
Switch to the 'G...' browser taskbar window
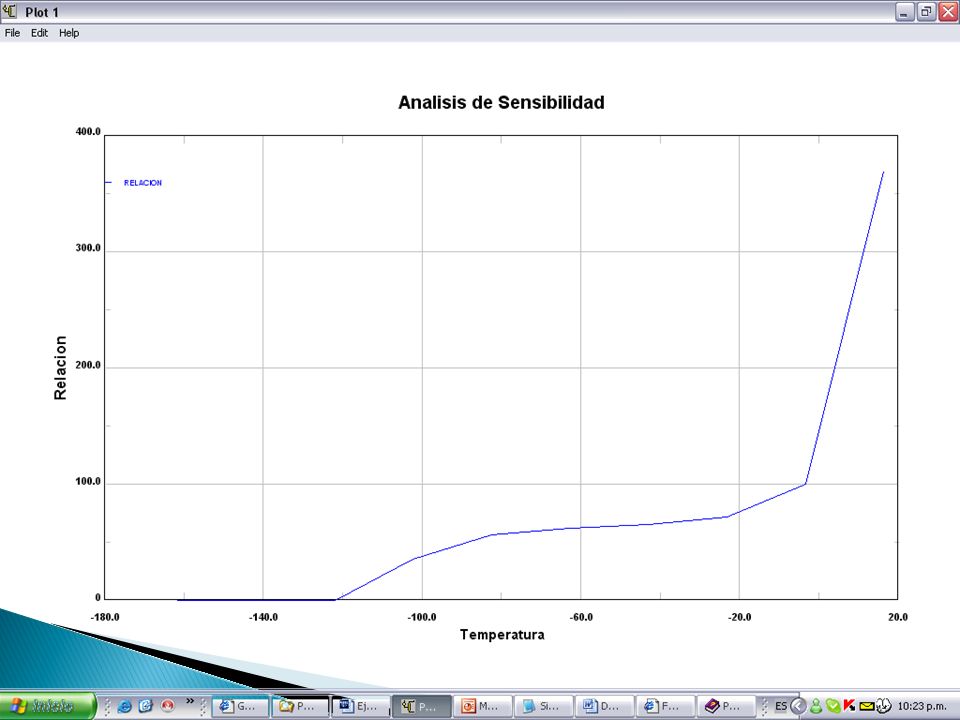(x=240, y=707)
